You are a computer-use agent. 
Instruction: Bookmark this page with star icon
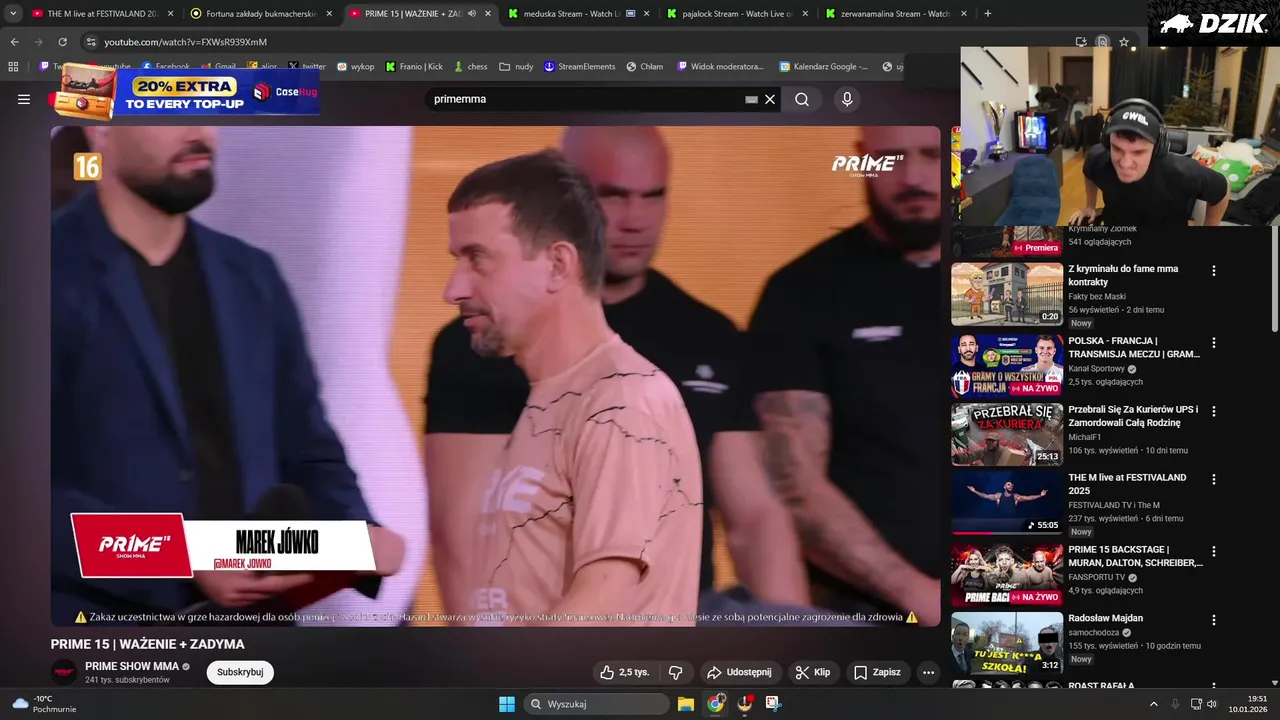[1124, 42]
